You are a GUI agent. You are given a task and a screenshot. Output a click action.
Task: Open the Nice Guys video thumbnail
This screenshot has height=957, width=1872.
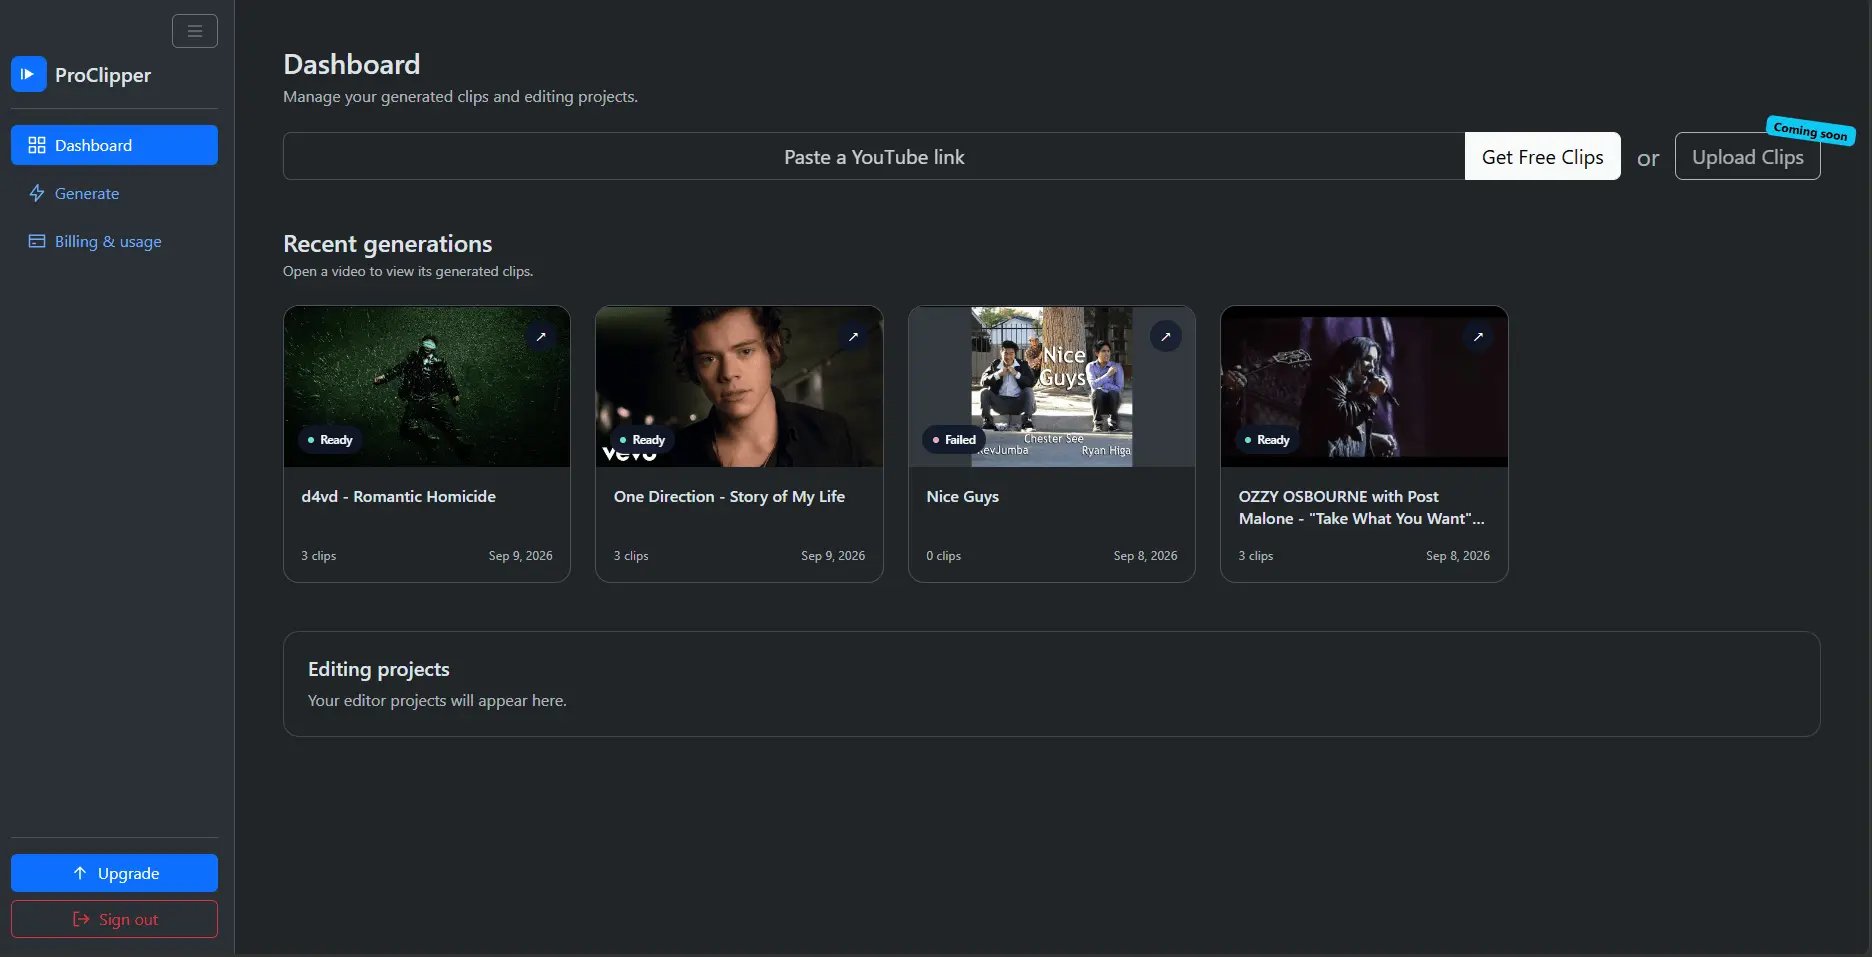(1052, 386)
